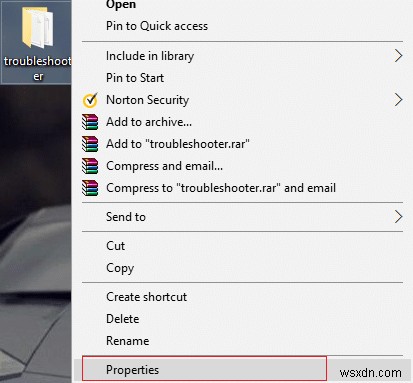The image size is (413, 383).
Task: Click WinRAR icon beside Add to "troubleshooter.rar"
Action: tap(90, 144)
